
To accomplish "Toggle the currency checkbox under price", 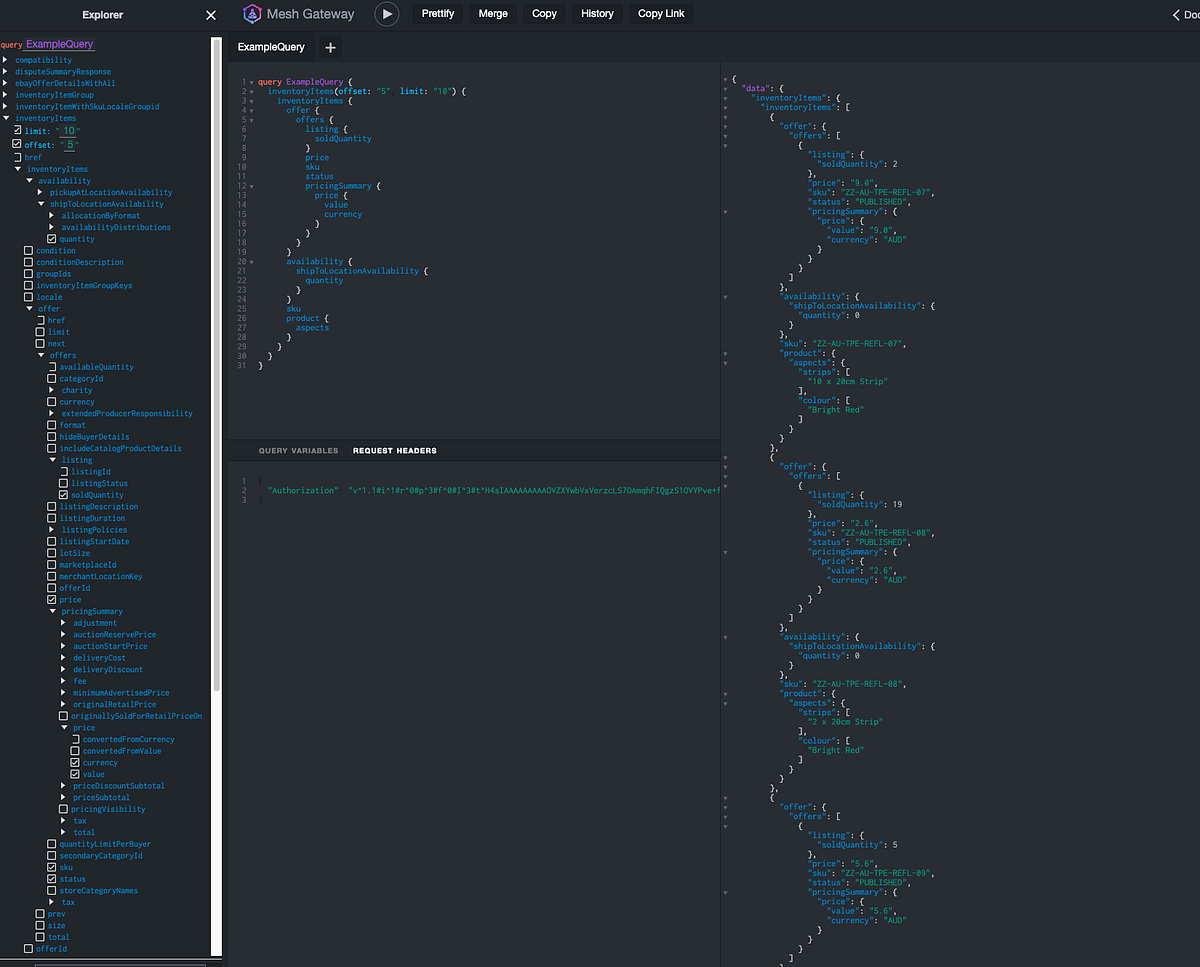I will tap(75, 763).
